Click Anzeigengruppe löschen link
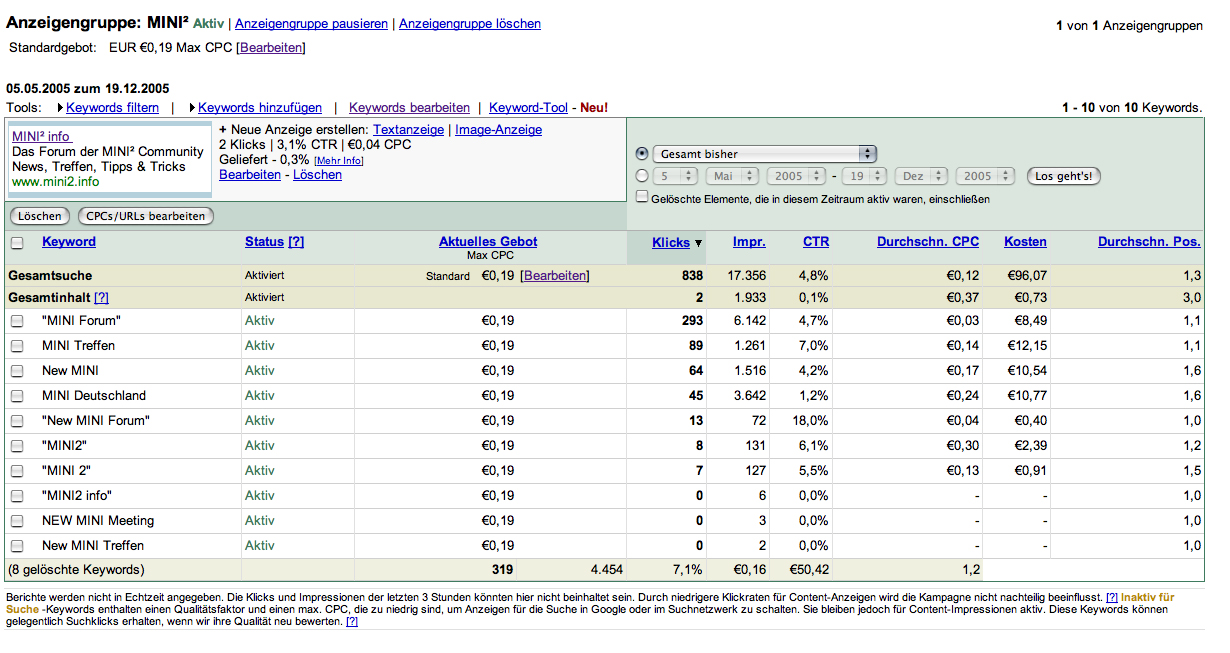The width and height of the screenshot is (1230, 653). pos(470,24)
